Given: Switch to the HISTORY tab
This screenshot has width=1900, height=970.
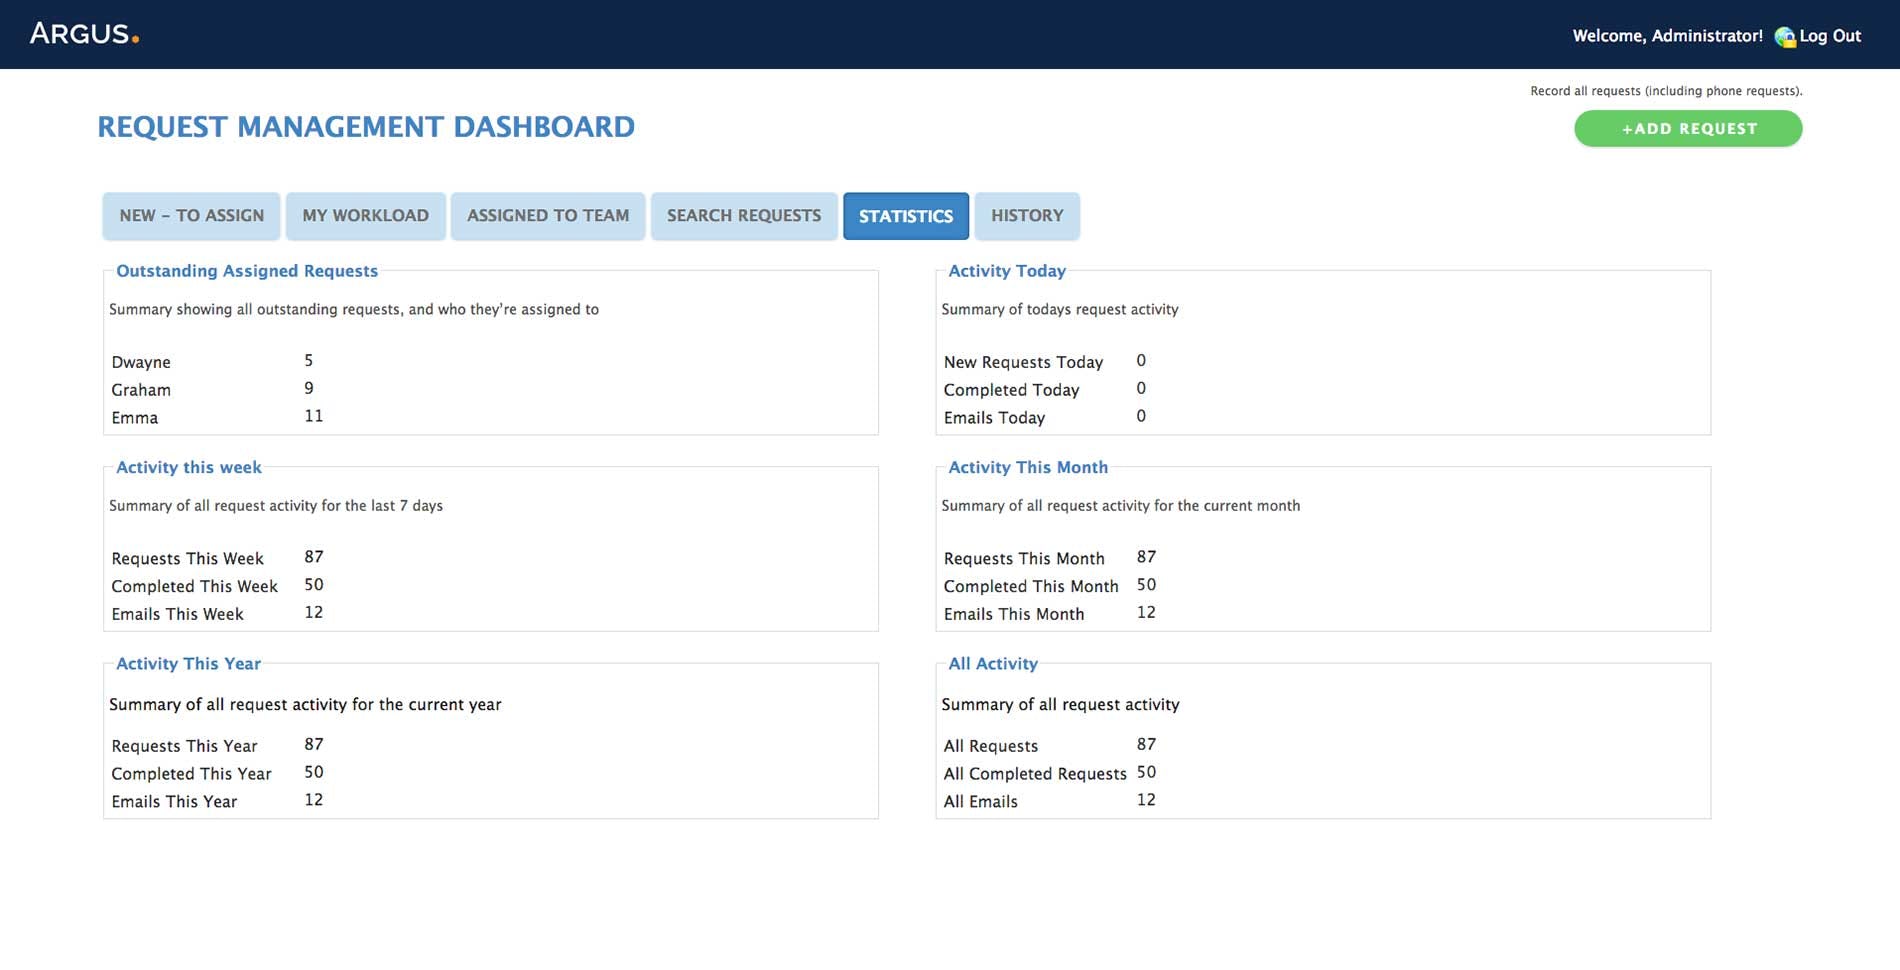Looking at the screenshot, I should [1027, 215].
